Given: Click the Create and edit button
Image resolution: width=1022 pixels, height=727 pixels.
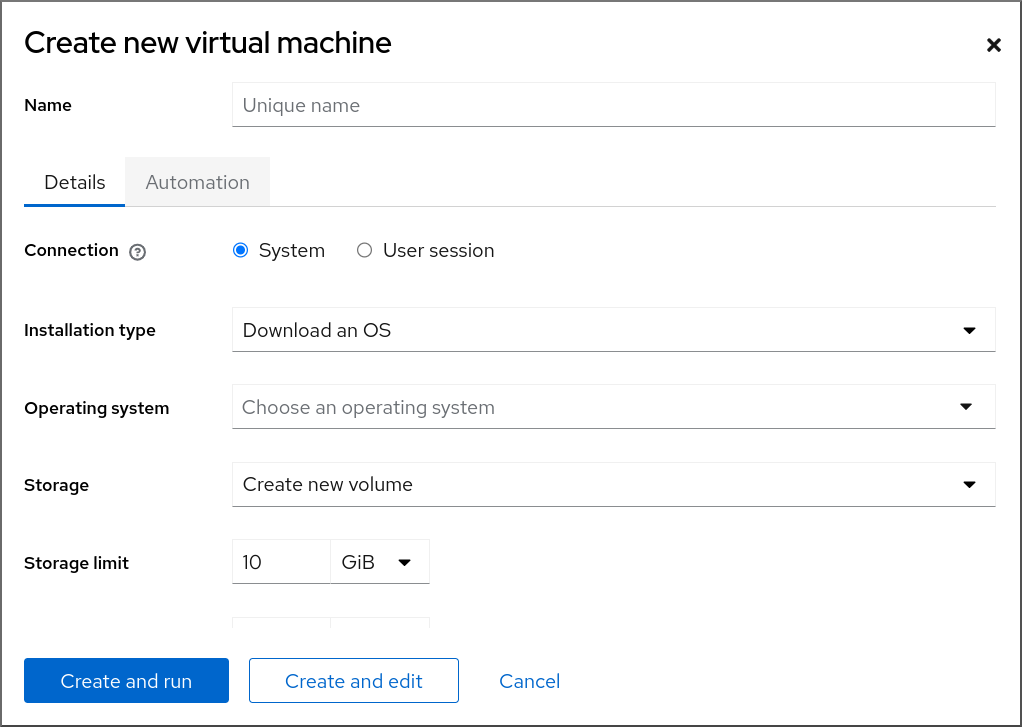Looking at the screenshot, I should coord(353,681).
